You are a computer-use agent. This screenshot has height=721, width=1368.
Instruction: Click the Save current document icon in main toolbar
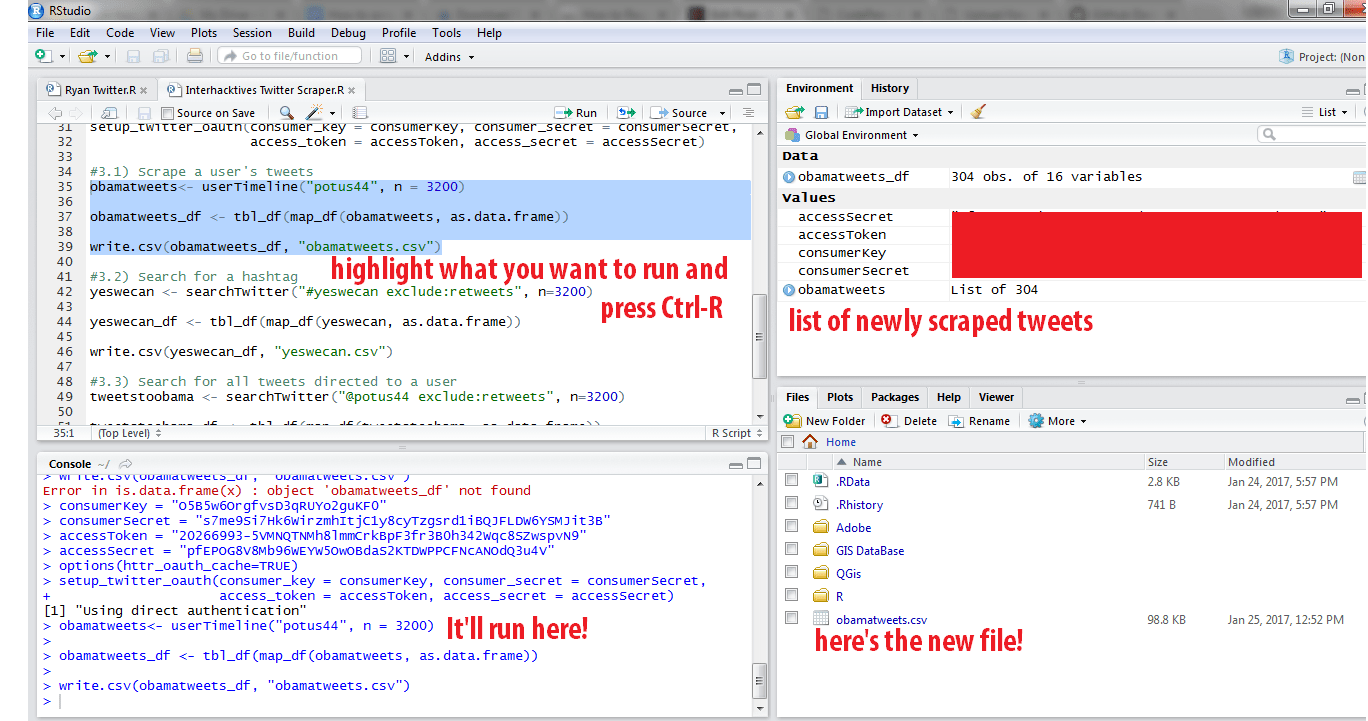click(x=133, y=56)
